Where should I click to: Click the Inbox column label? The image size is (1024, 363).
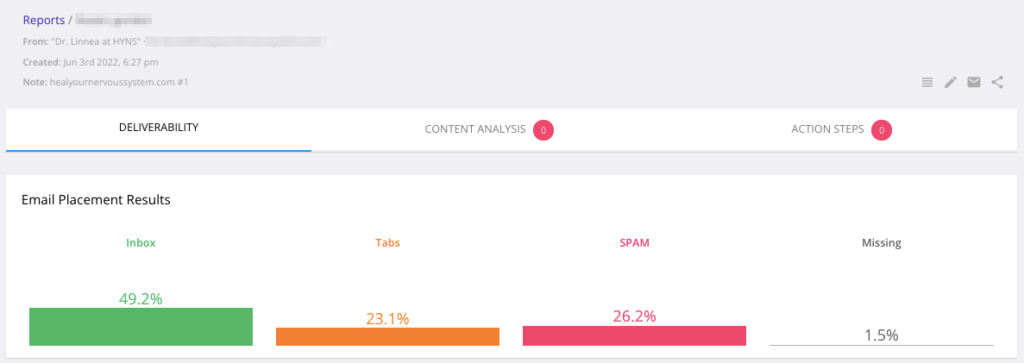coord(141,243)
